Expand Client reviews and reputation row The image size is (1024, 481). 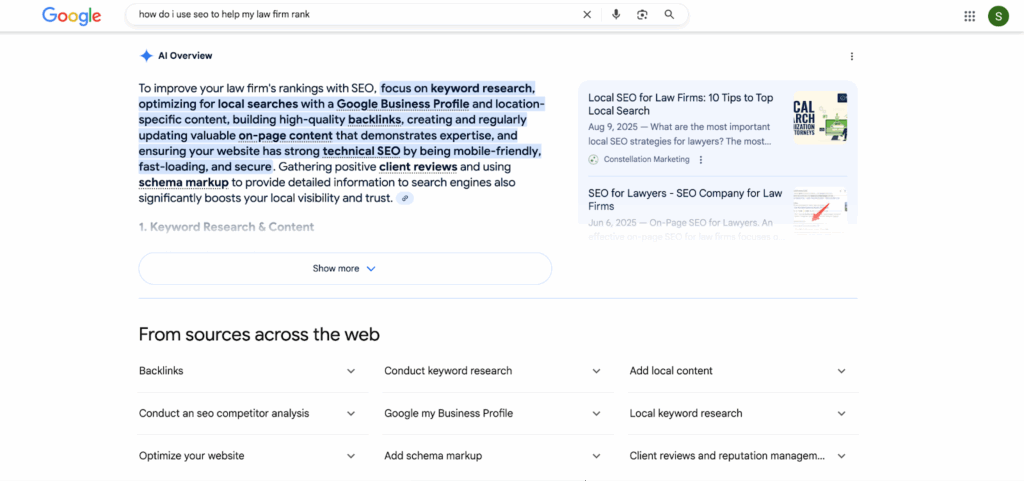point(743,456)
